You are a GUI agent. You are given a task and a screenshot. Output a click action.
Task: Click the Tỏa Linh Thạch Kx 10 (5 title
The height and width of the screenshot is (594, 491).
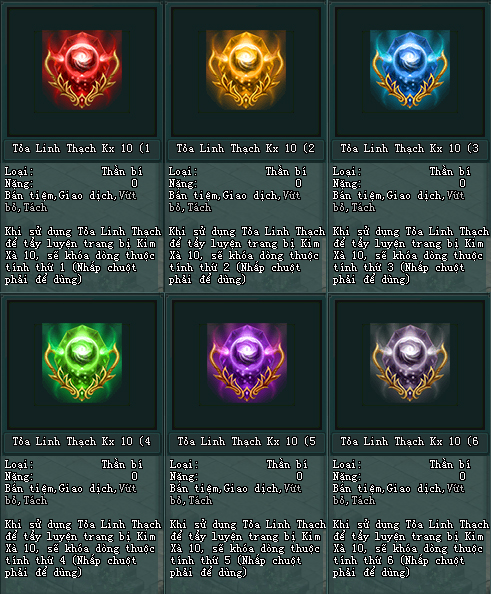[246, 442]
